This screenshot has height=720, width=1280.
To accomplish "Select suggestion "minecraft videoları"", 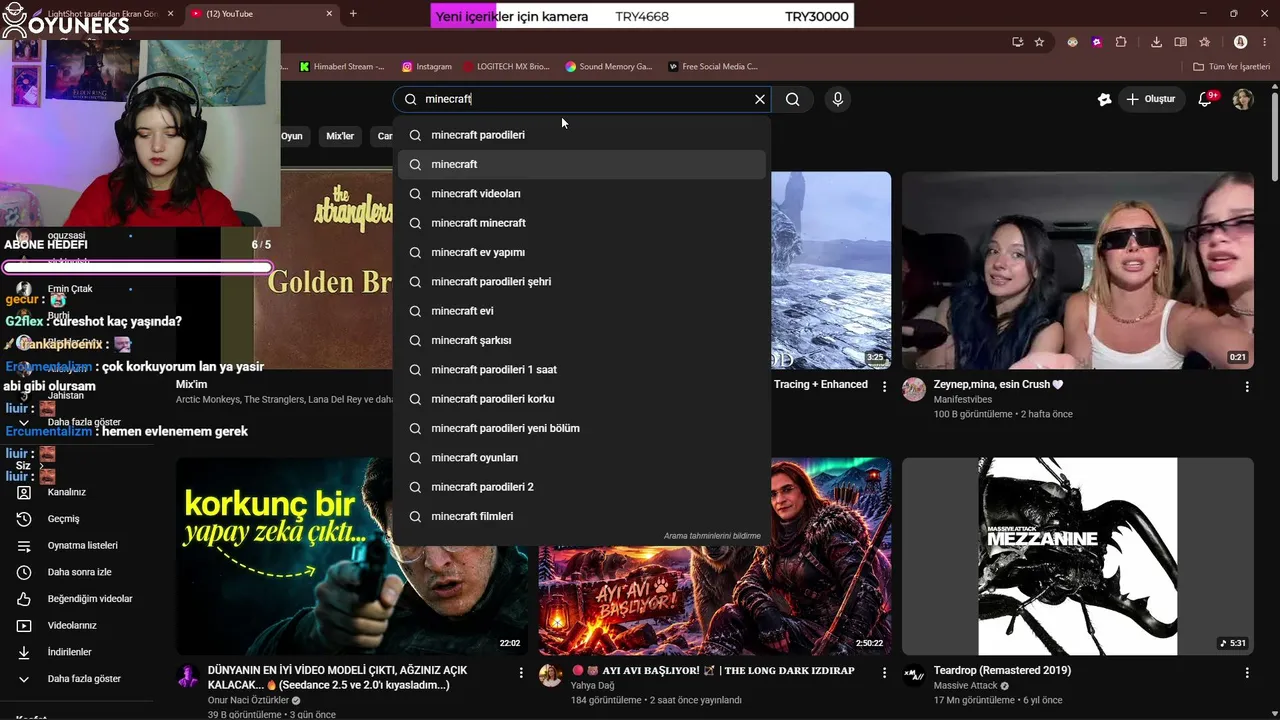I will point(582,193).
